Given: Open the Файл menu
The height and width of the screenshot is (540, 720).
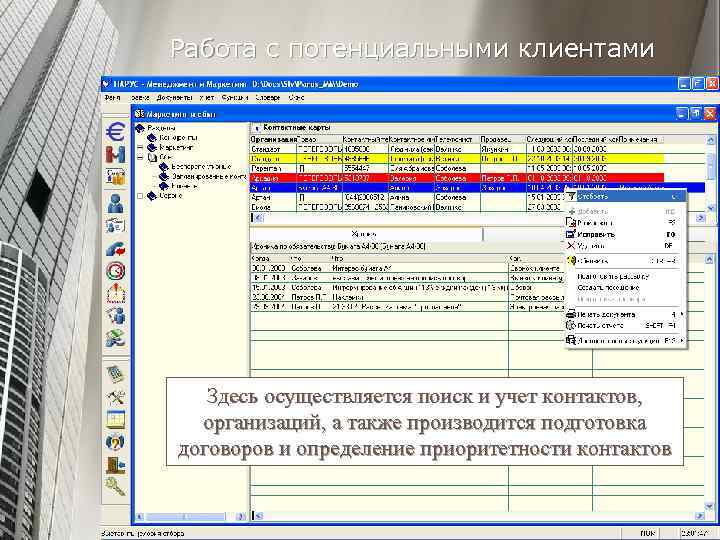Looking at the screenshot, I should pos(112,98).
